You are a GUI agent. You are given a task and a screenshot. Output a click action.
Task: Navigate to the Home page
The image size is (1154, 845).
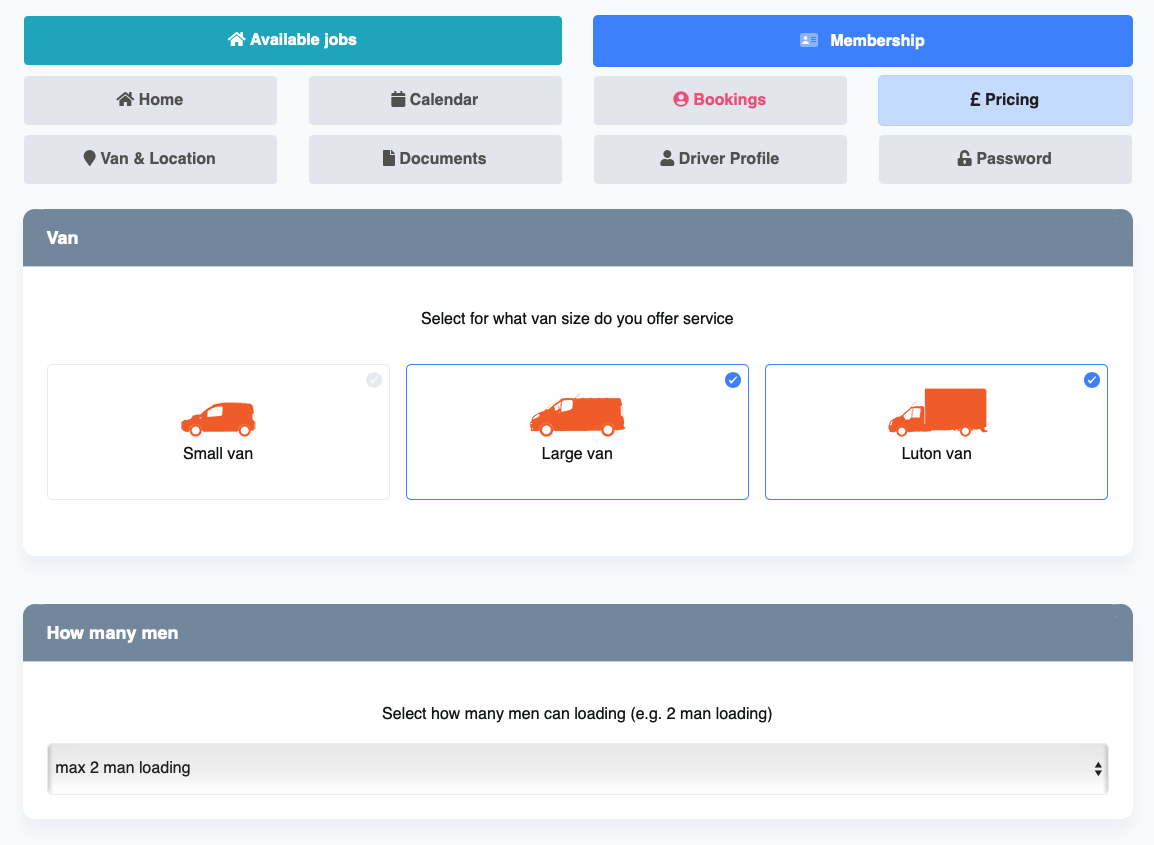[150, 100]
